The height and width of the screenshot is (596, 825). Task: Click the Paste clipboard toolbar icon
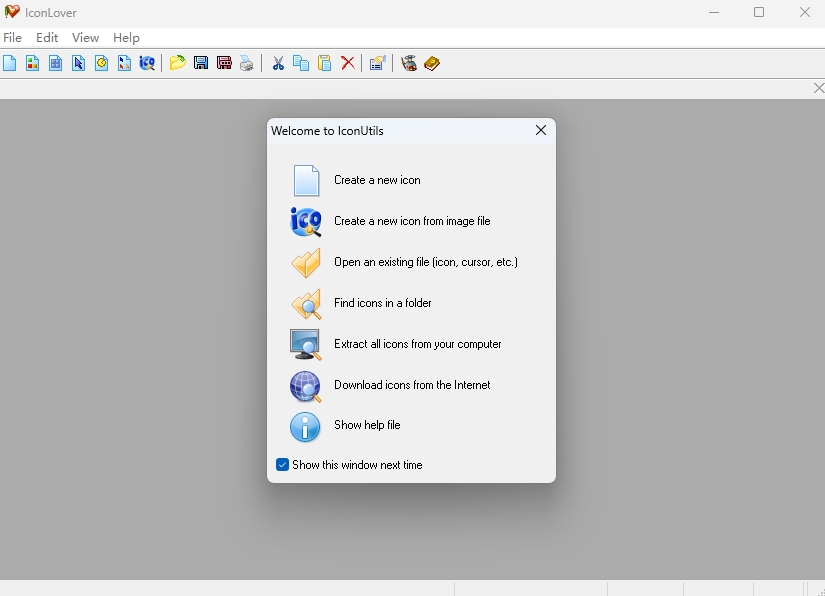[325, 63]
